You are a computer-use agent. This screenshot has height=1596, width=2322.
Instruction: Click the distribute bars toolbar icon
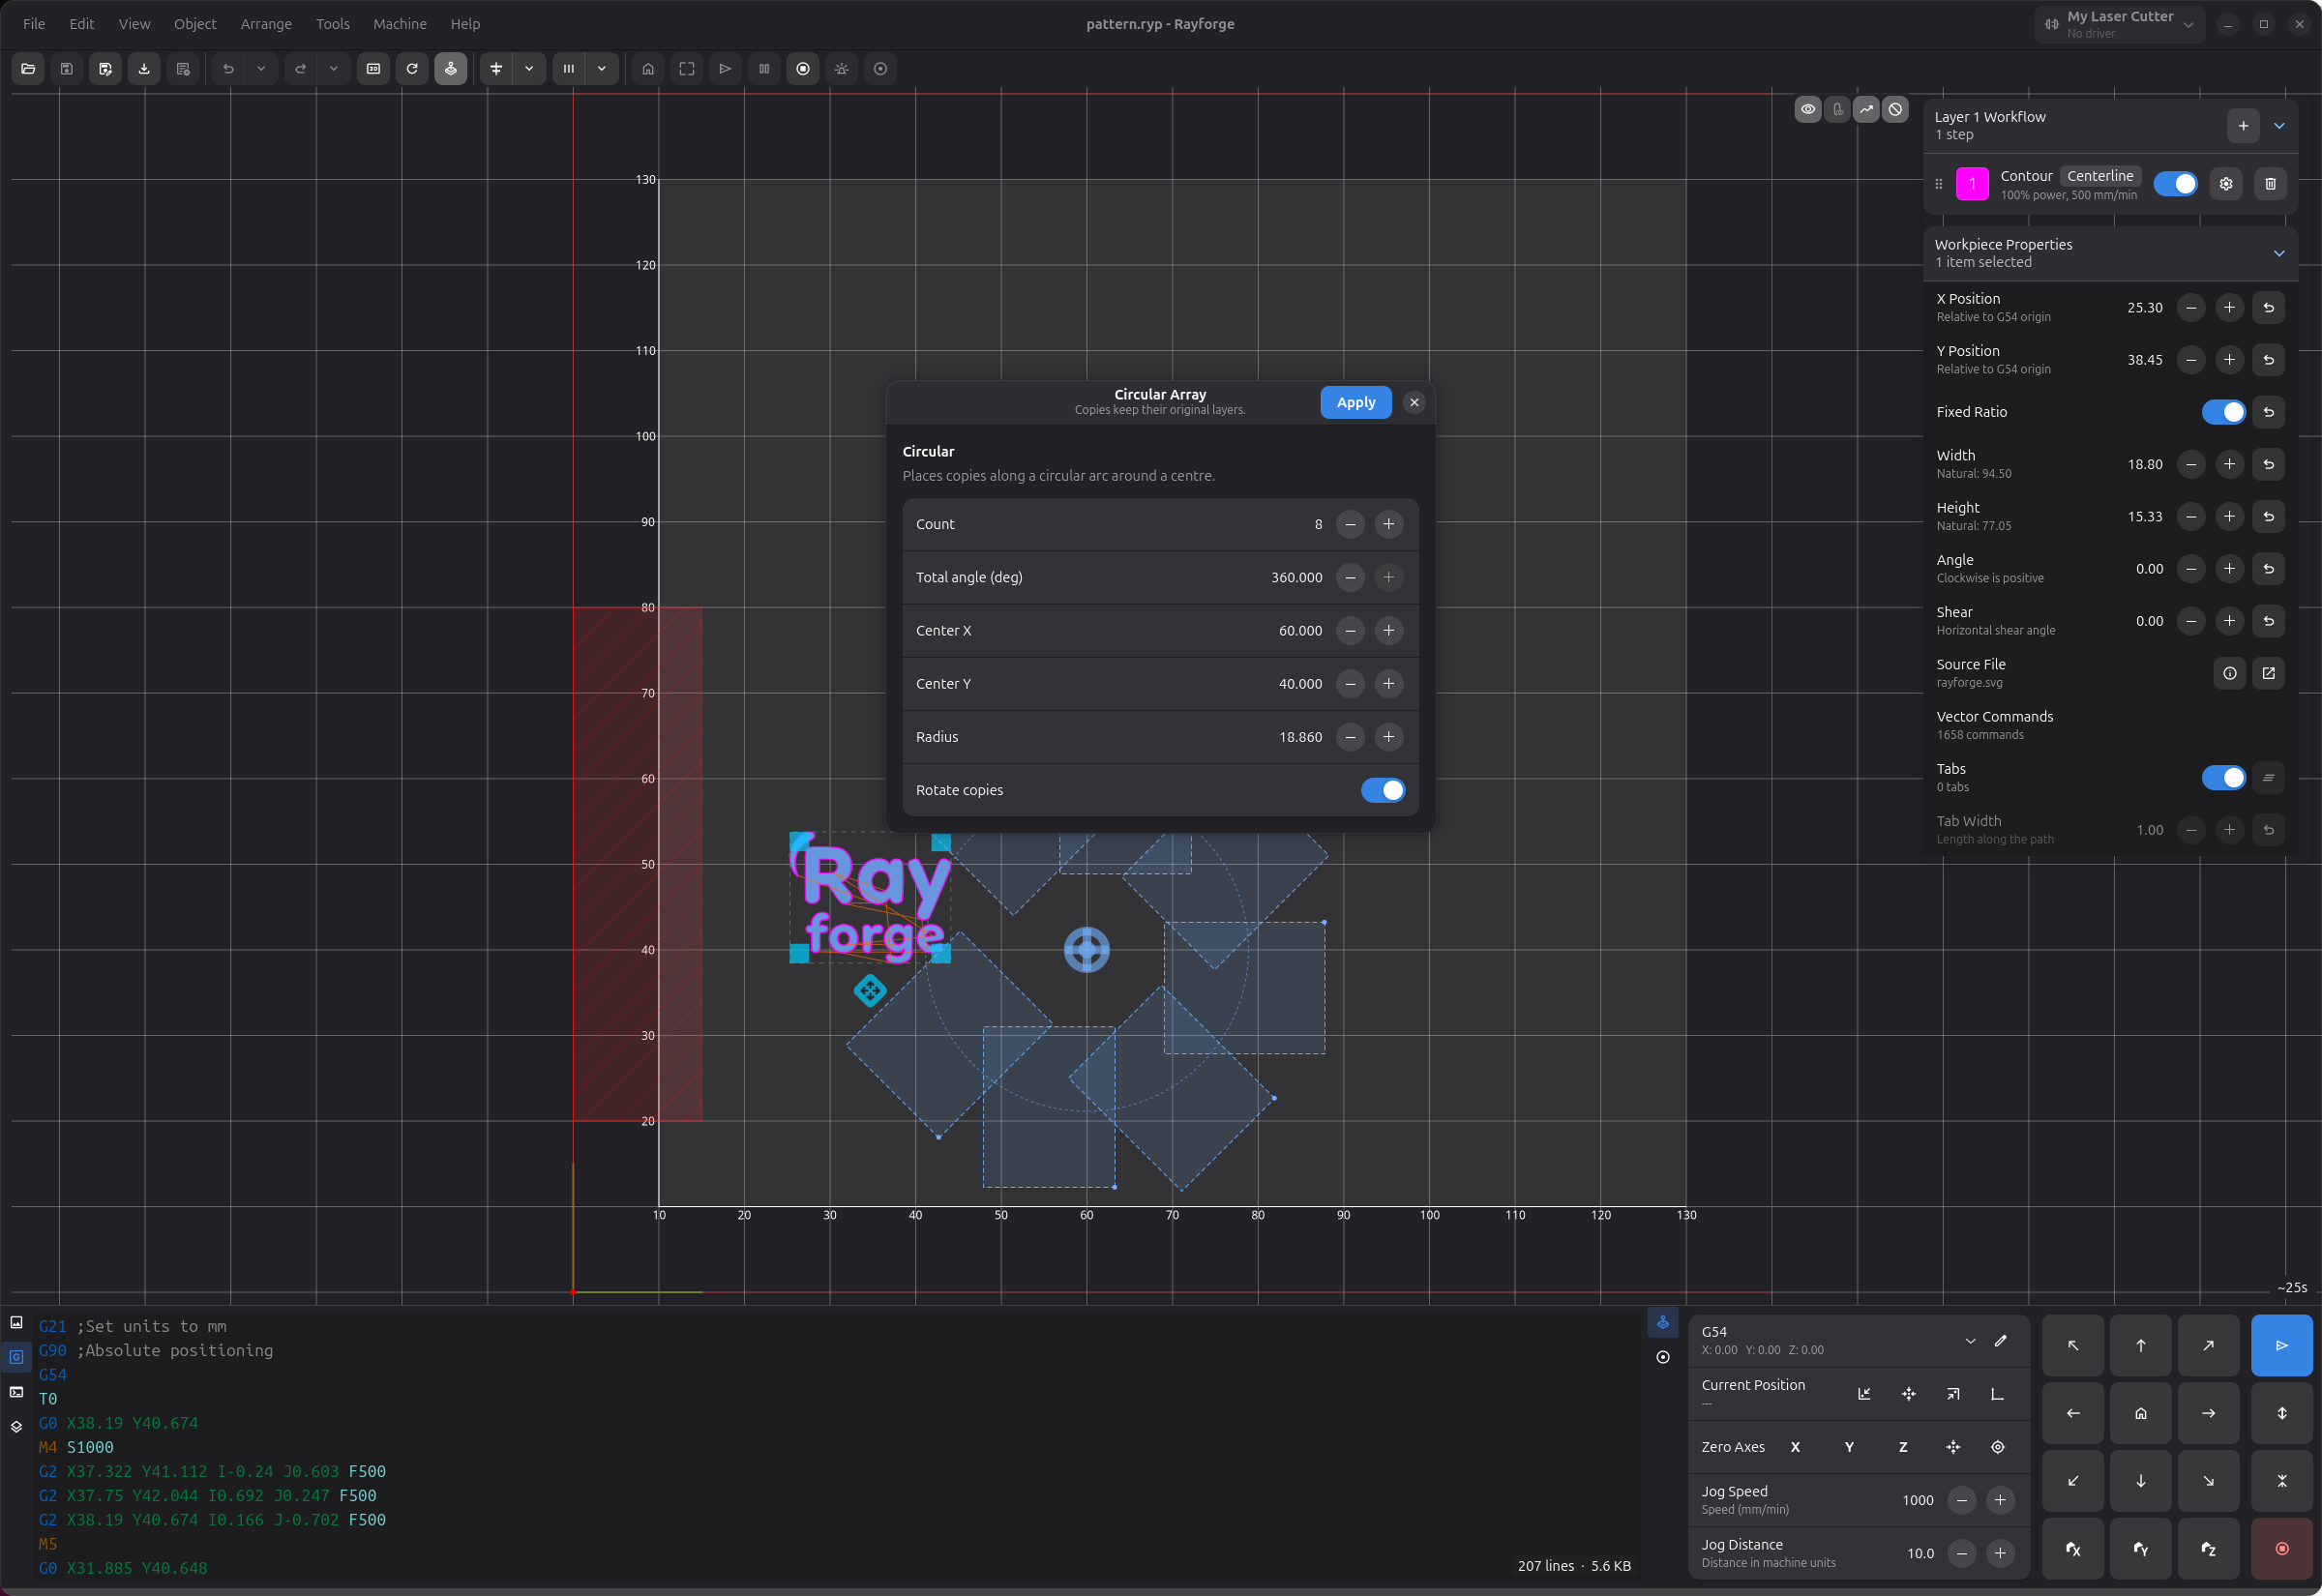tap(568, 69)
